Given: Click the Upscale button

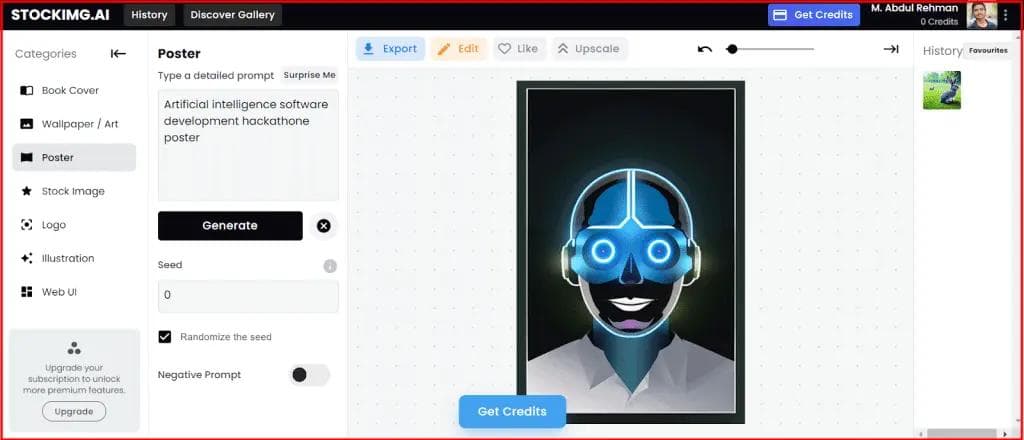Looking at the screenshot, I should tap(588, 49).
